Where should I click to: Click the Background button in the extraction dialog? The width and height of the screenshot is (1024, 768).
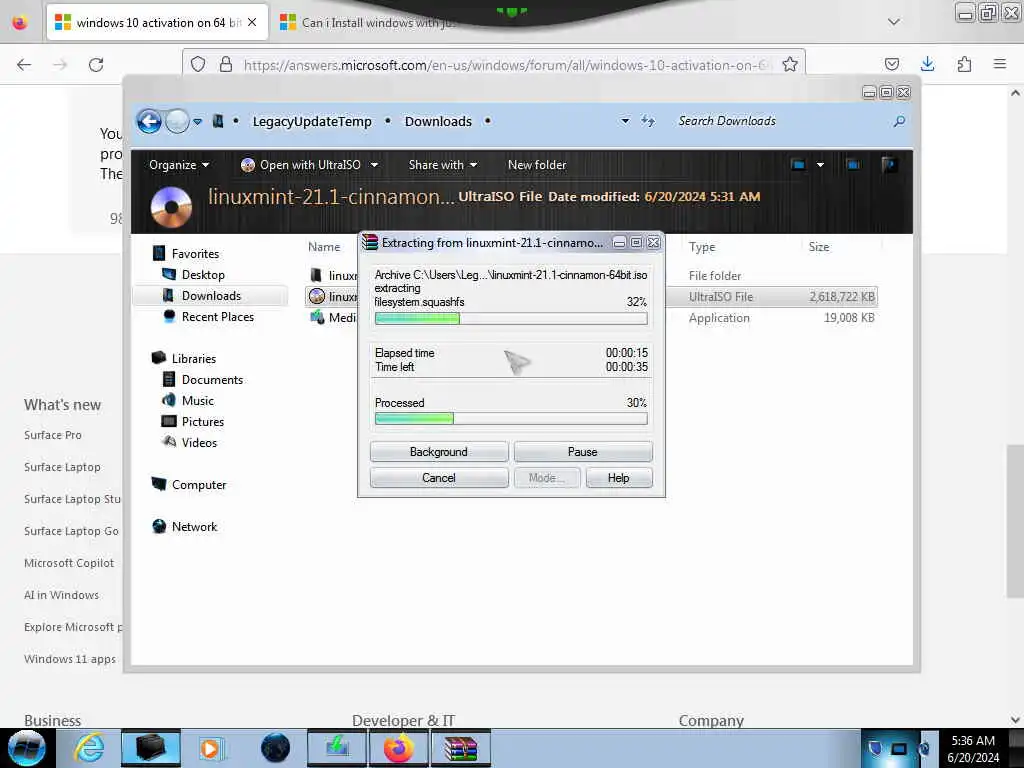click(439, 452)
